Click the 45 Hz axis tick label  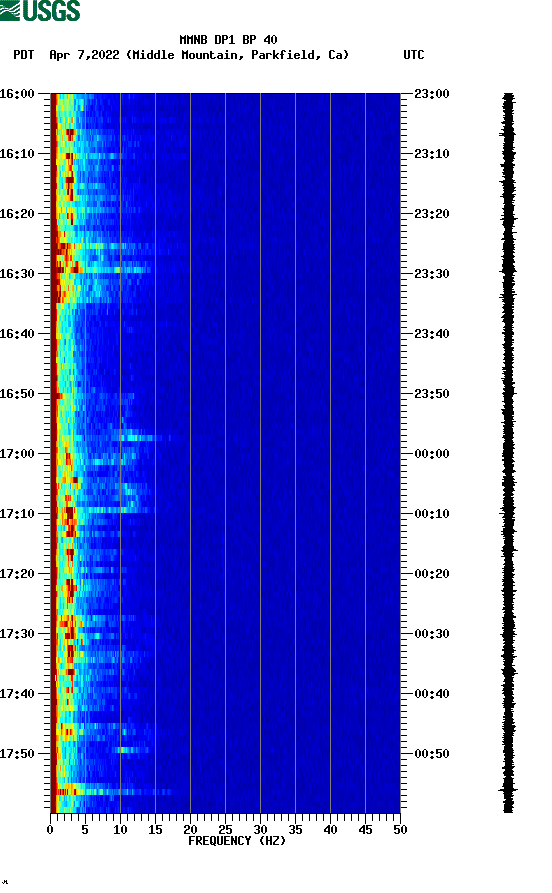(x=365, y=830)
